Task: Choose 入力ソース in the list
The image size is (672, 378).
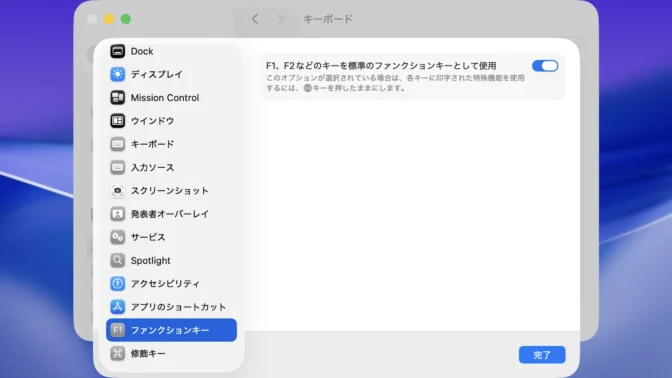Action: 171,167
